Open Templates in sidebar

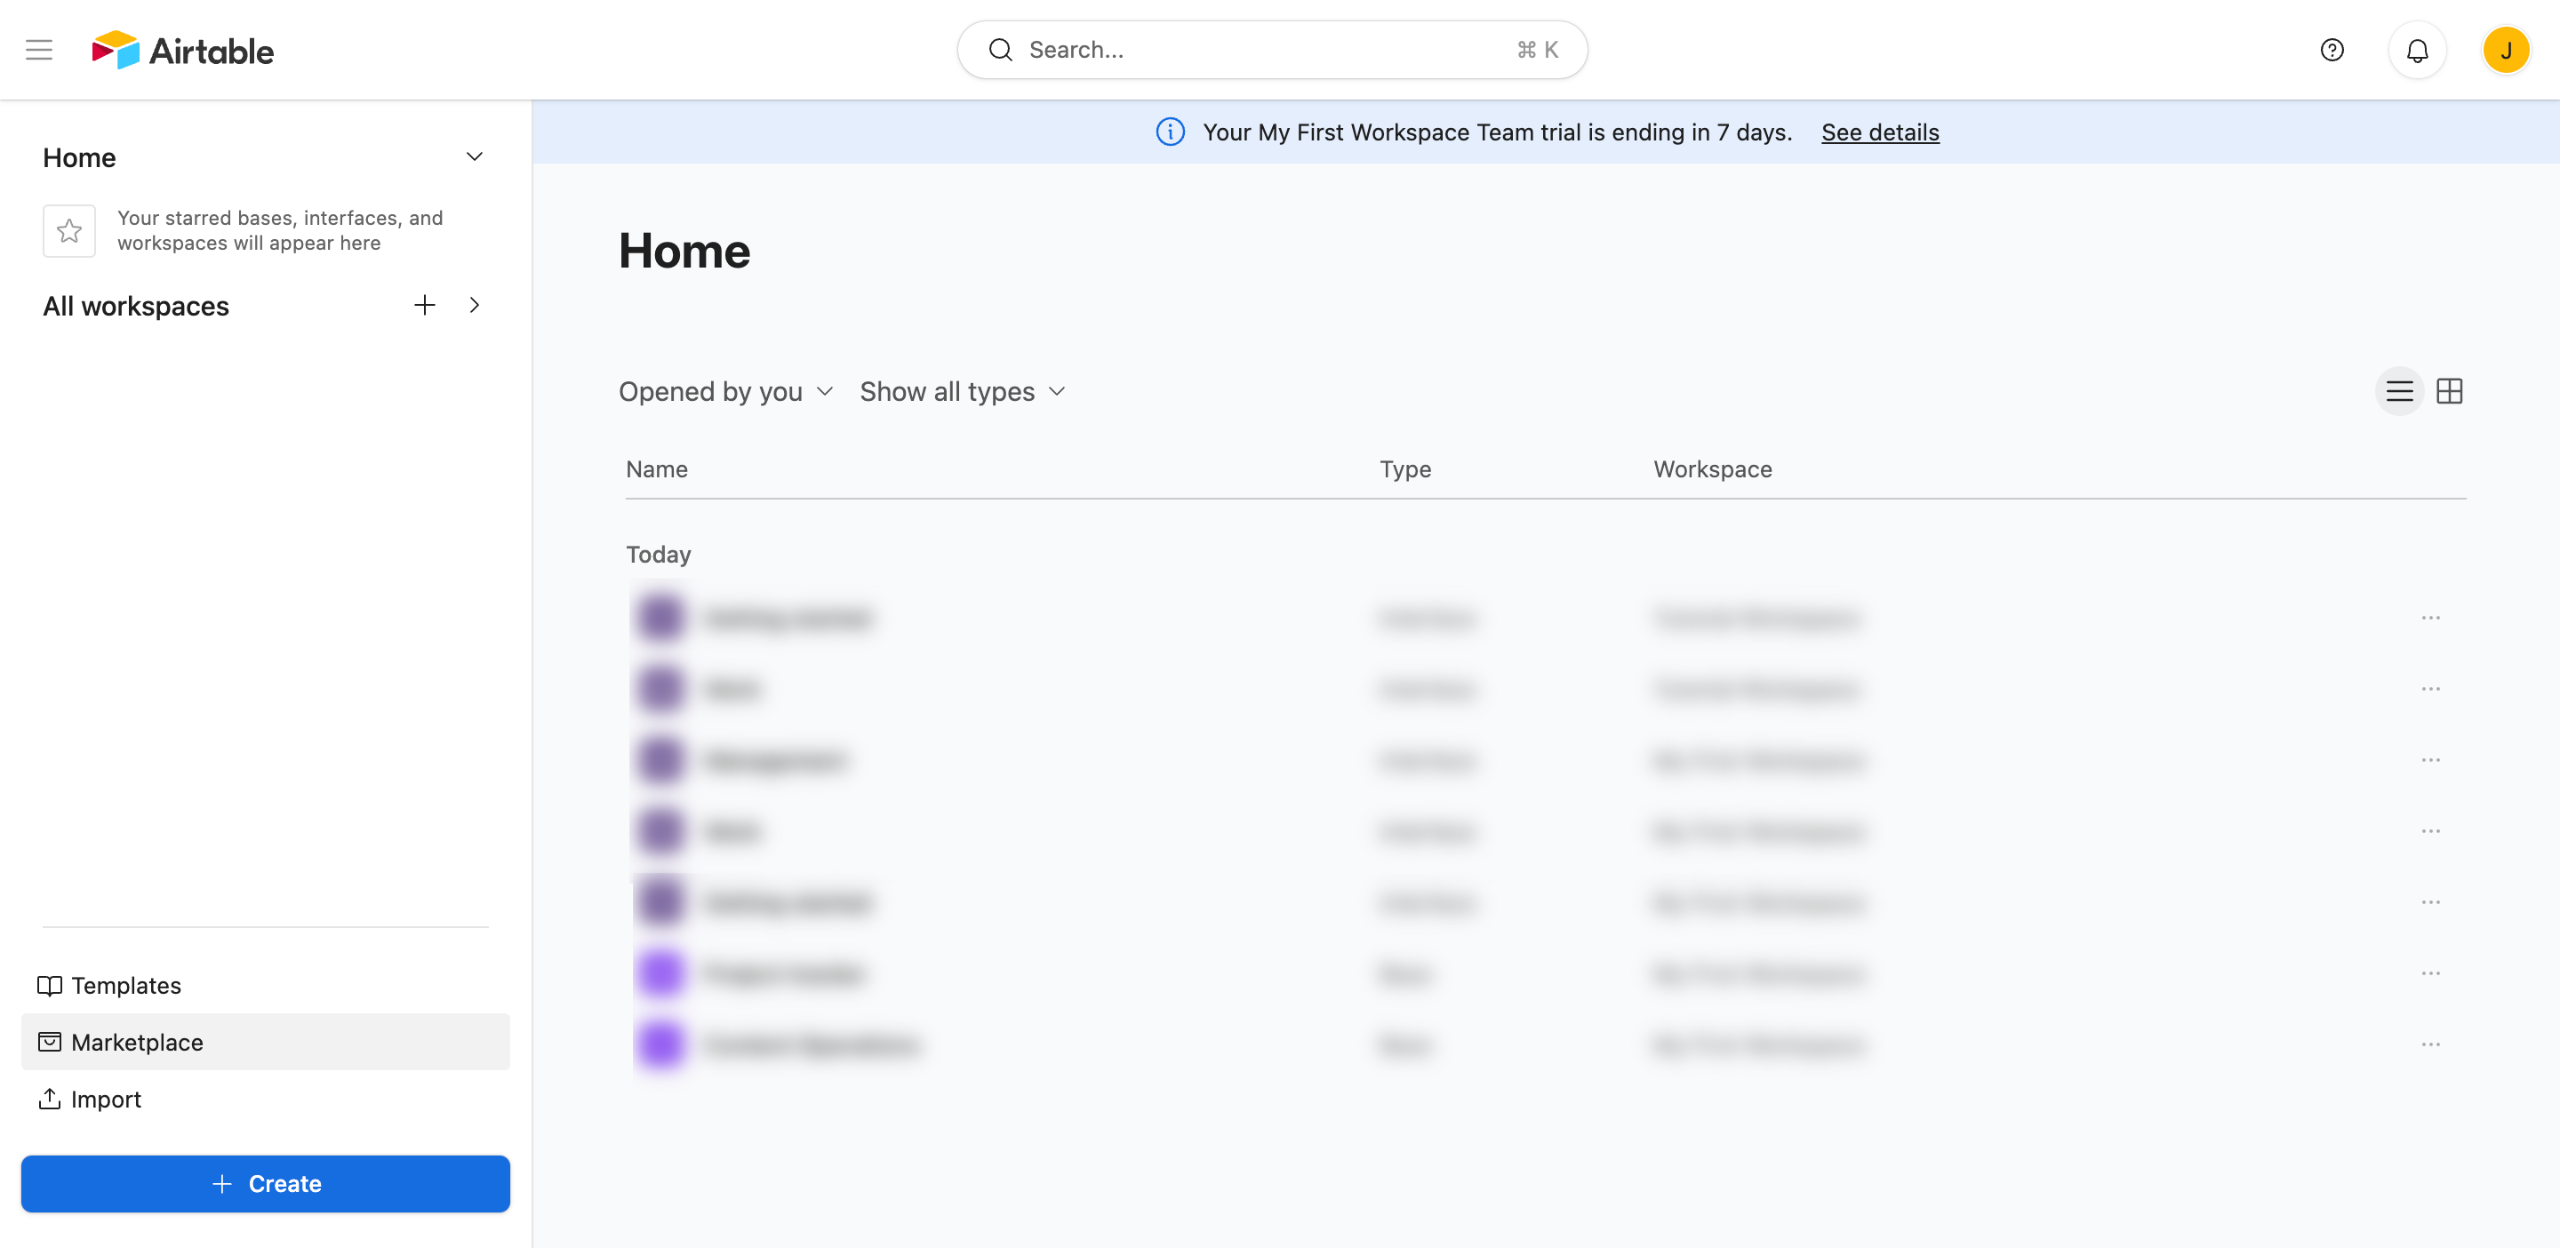pyautogui.click(x=126, y=985)
